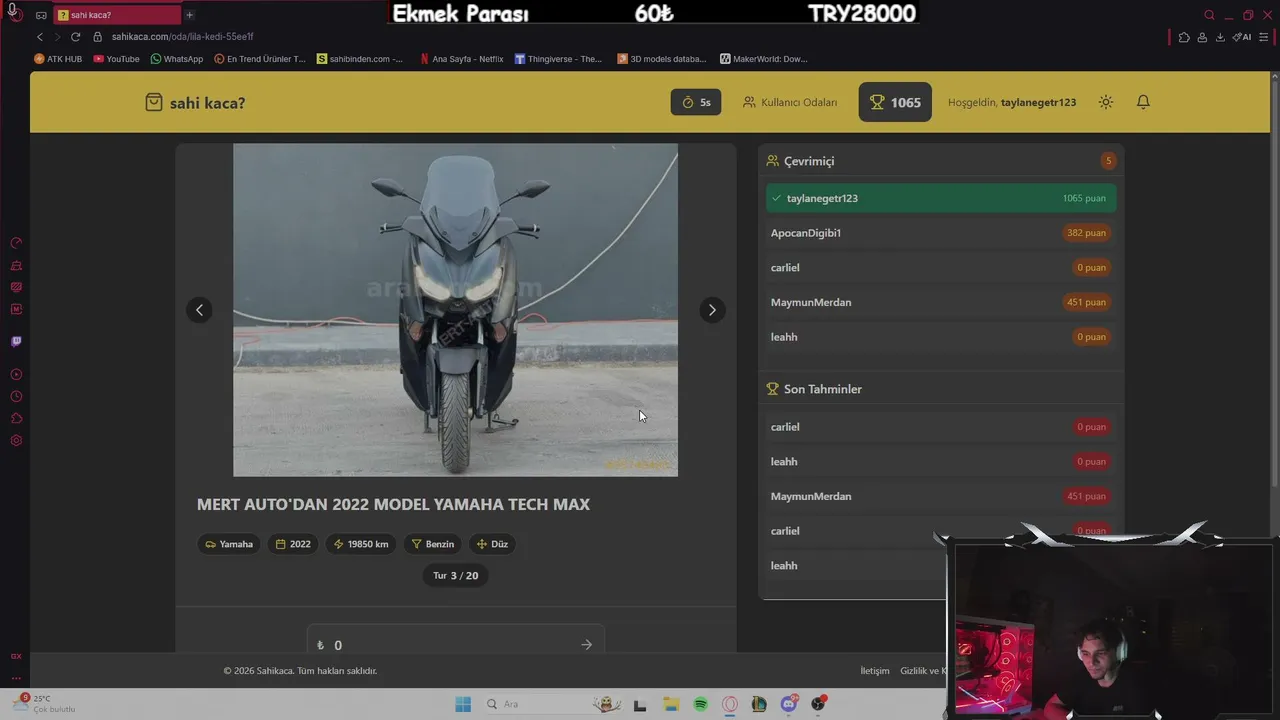Viewport: 1280px width, 720px height.
Task: Click the Benzin fuel tag
Action: pyautogui.click(x=433, y=544)
